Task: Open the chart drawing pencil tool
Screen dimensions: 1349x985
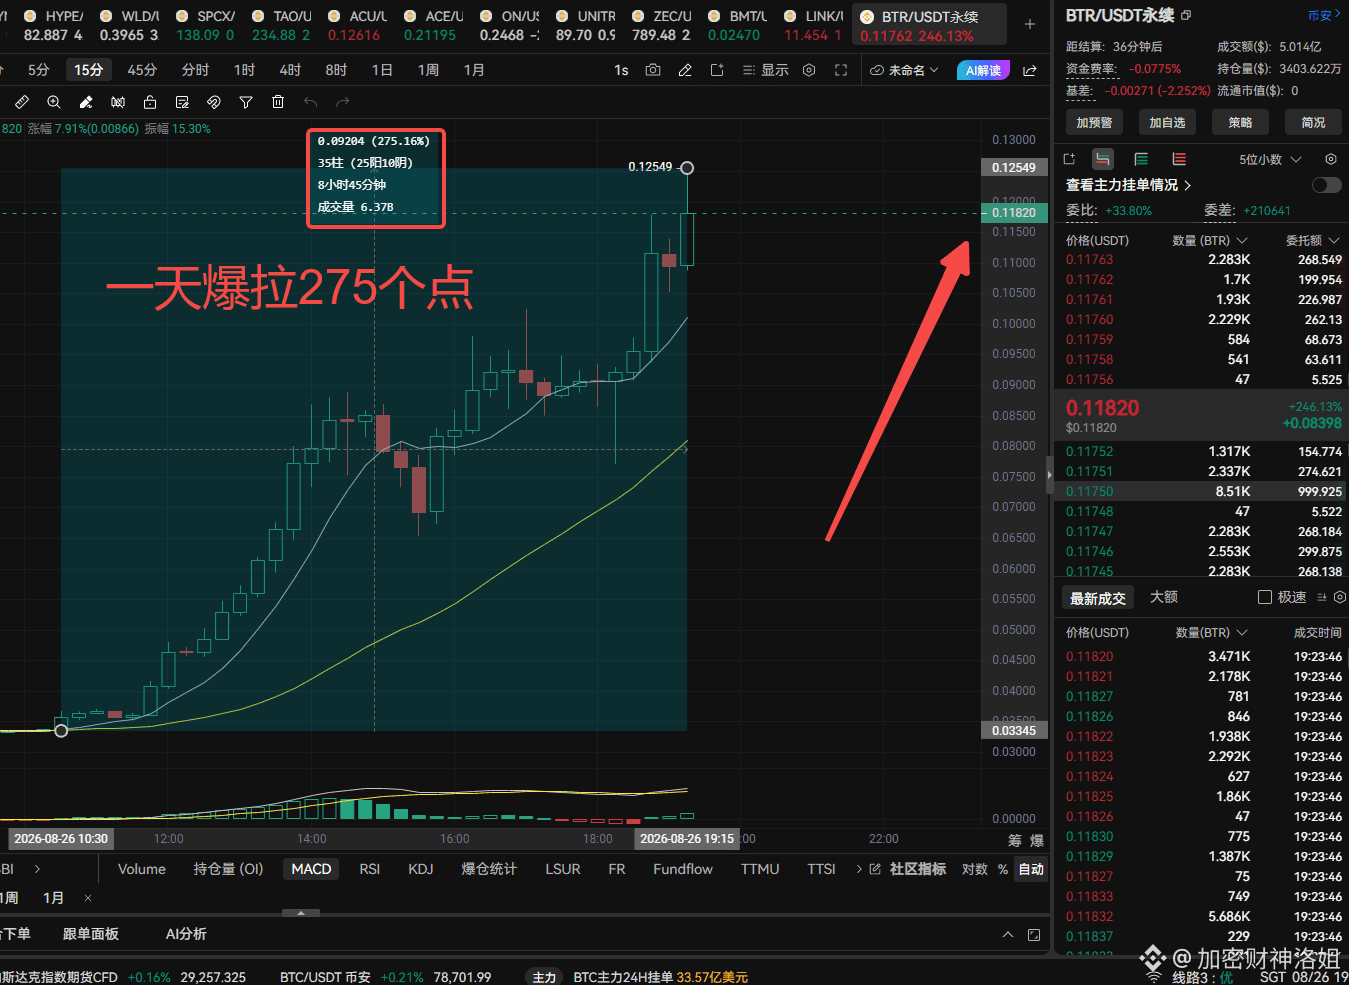Action: [685, 70]
